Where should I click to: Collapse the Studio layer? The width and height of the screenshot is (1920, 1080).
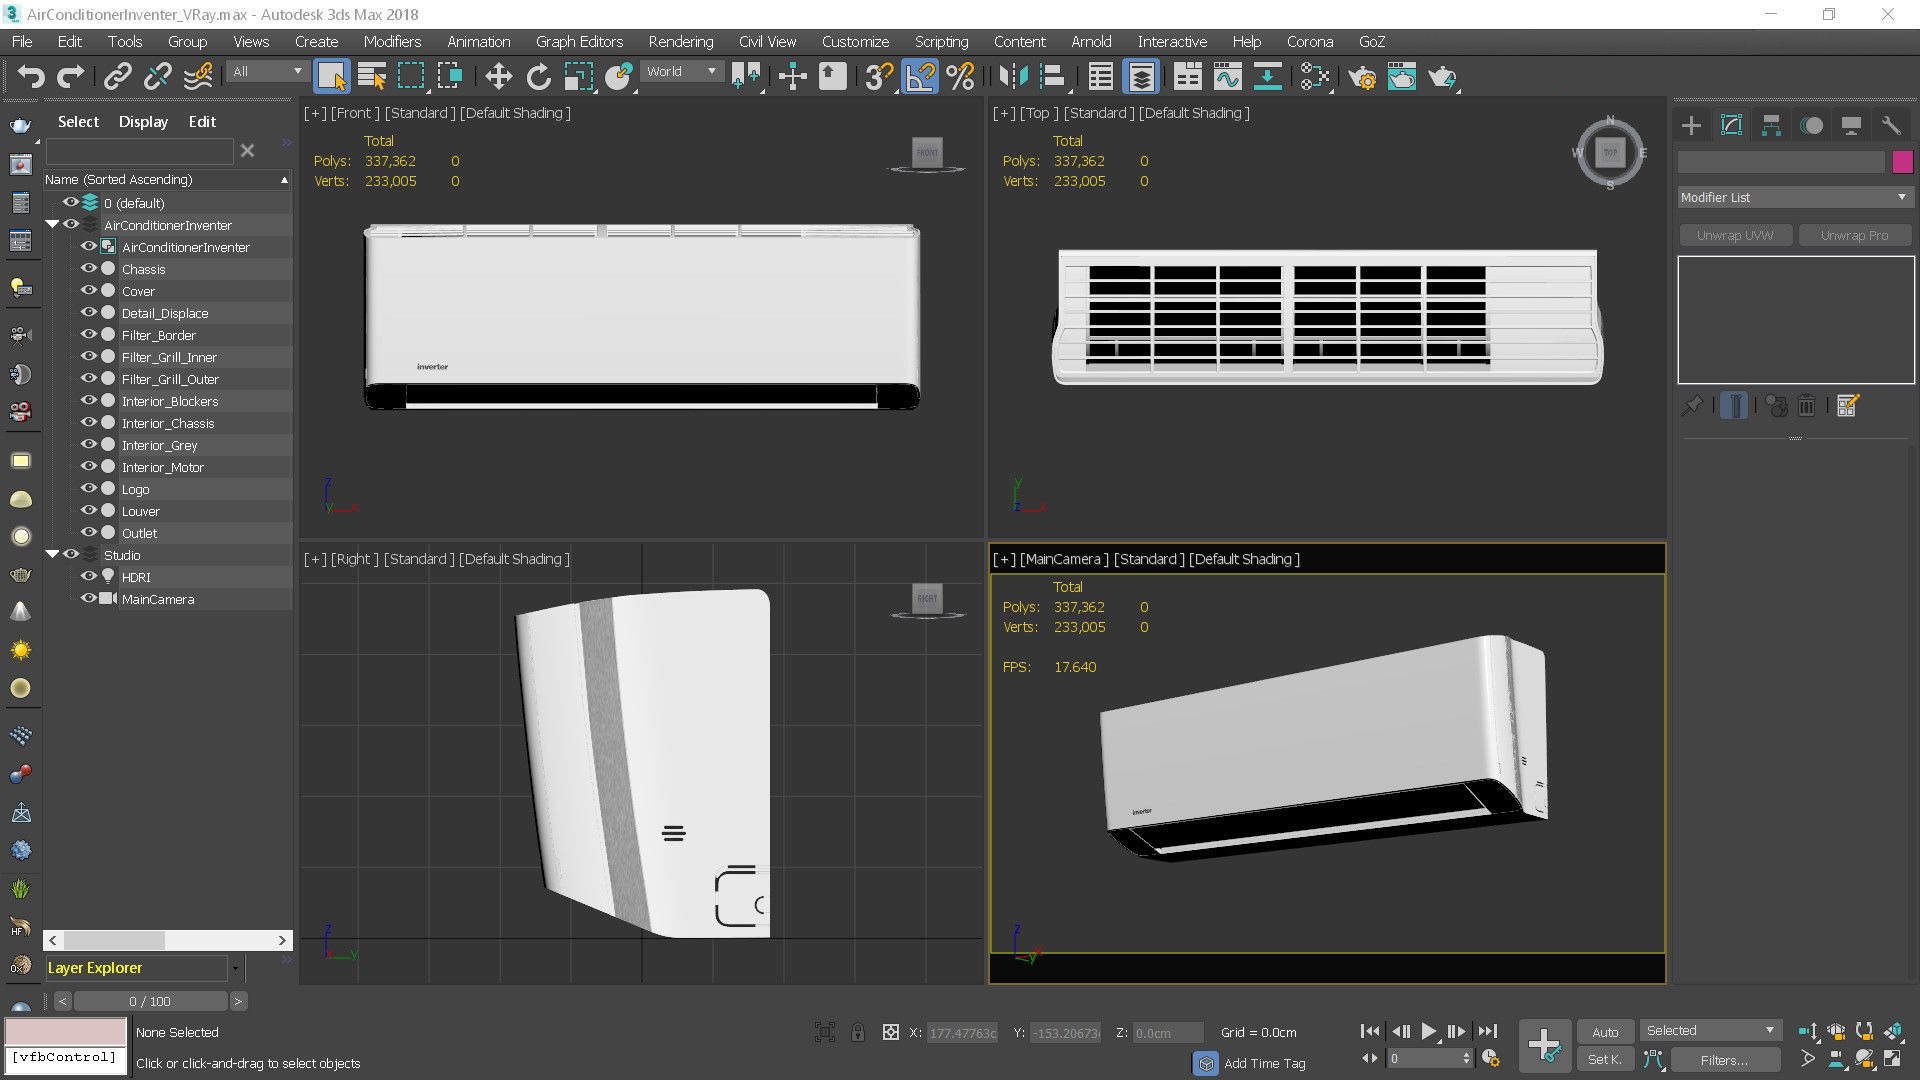[x=52, y=555]
